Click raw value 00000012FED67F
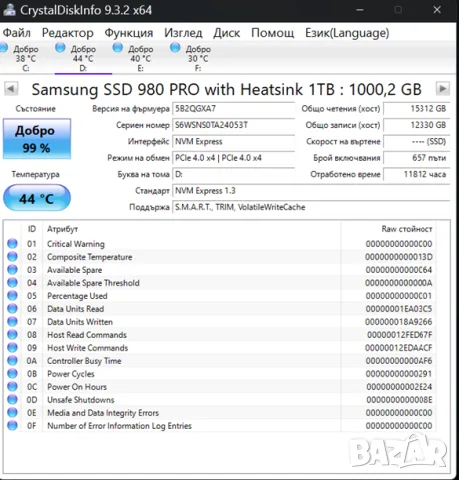This screenshot has height=480, width=459. click(x=399, y=335)
